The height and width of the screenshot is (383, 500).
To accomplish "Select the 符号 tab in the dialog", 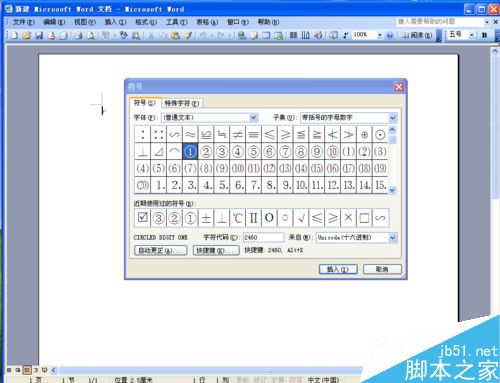I will [x=145, y=103].
